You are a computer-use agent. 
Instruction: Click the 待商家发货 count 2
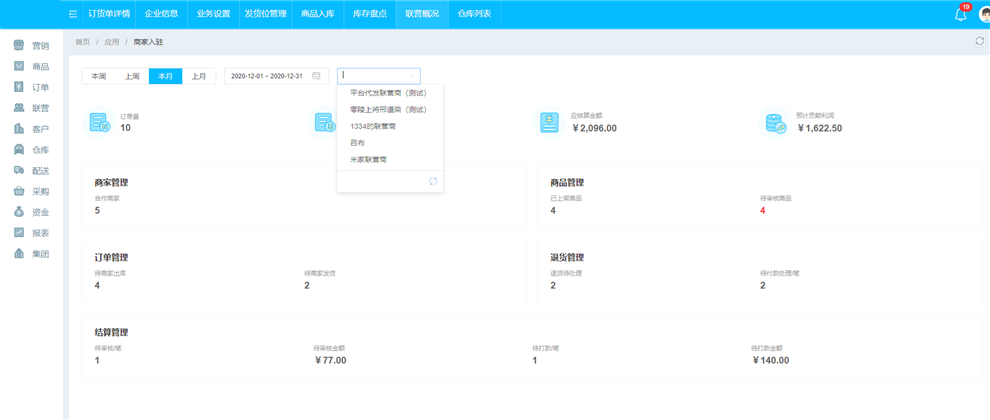click(307, 285)
